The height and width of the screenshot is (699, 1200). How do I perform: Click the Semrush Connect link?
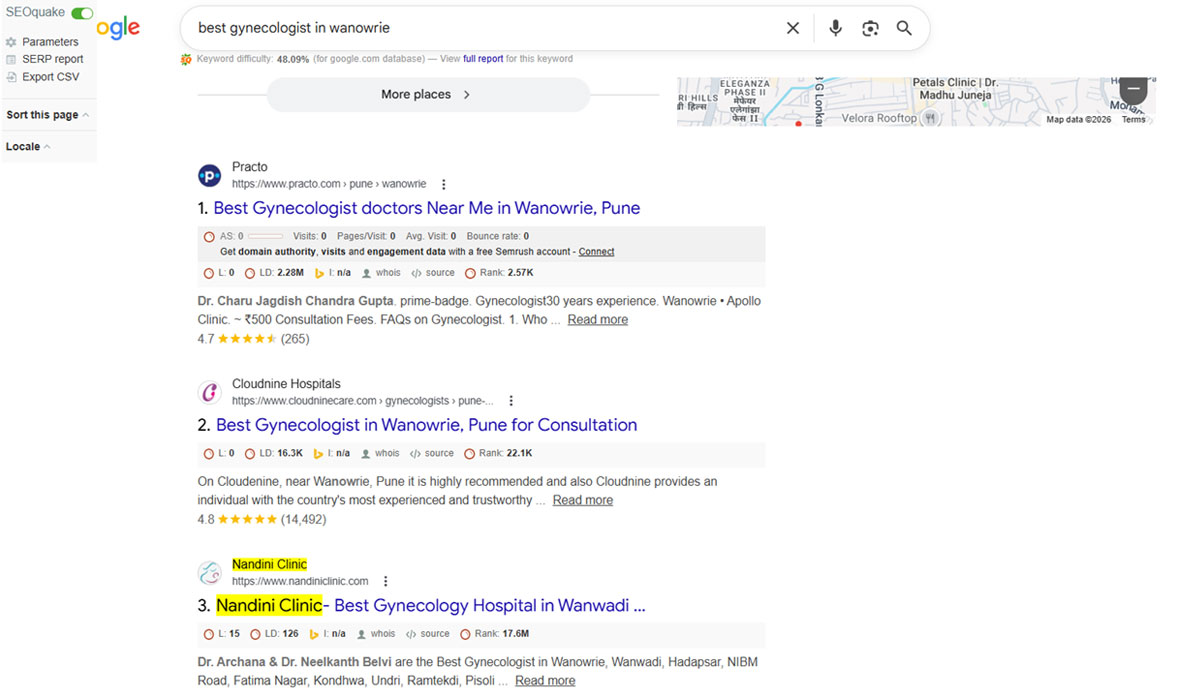click(x=596, y=252)
